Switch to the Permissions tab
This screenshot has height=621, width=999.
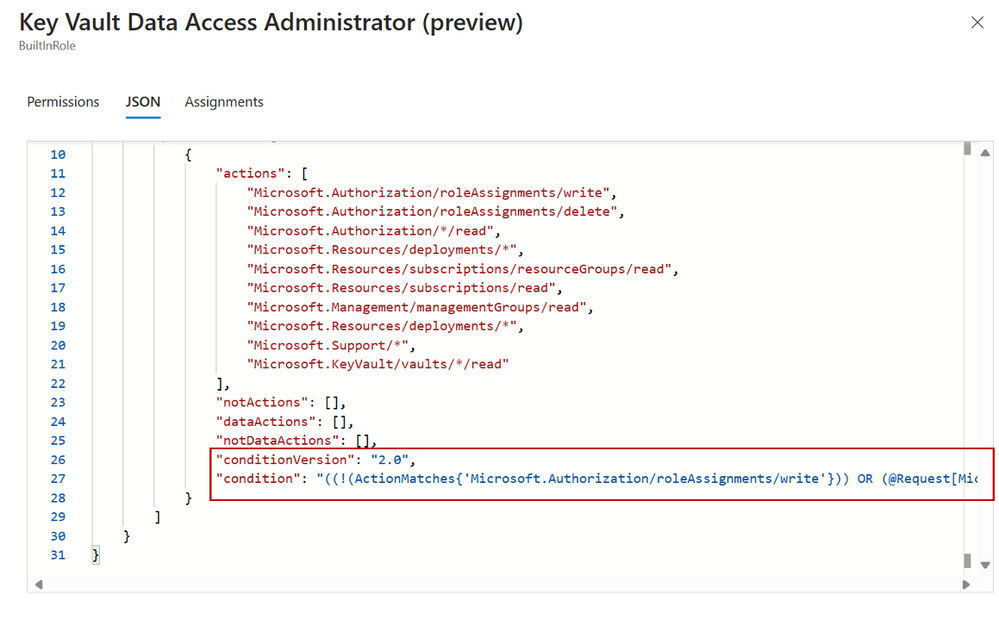tap(63, 102)
